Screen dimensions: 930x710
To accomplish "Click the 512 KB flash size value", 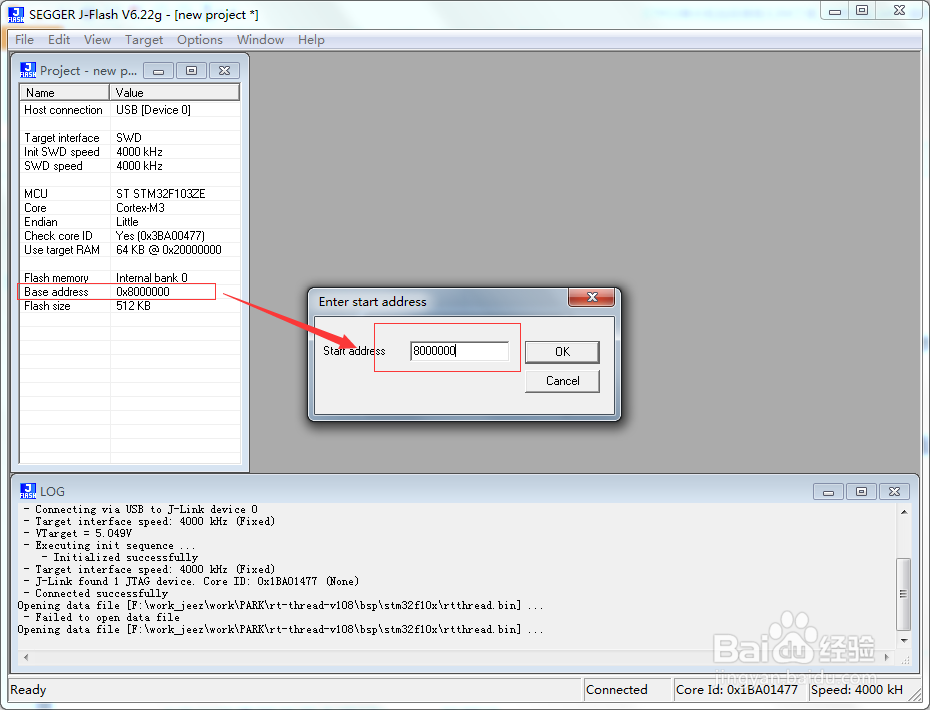I will click(x=133, y=306).
